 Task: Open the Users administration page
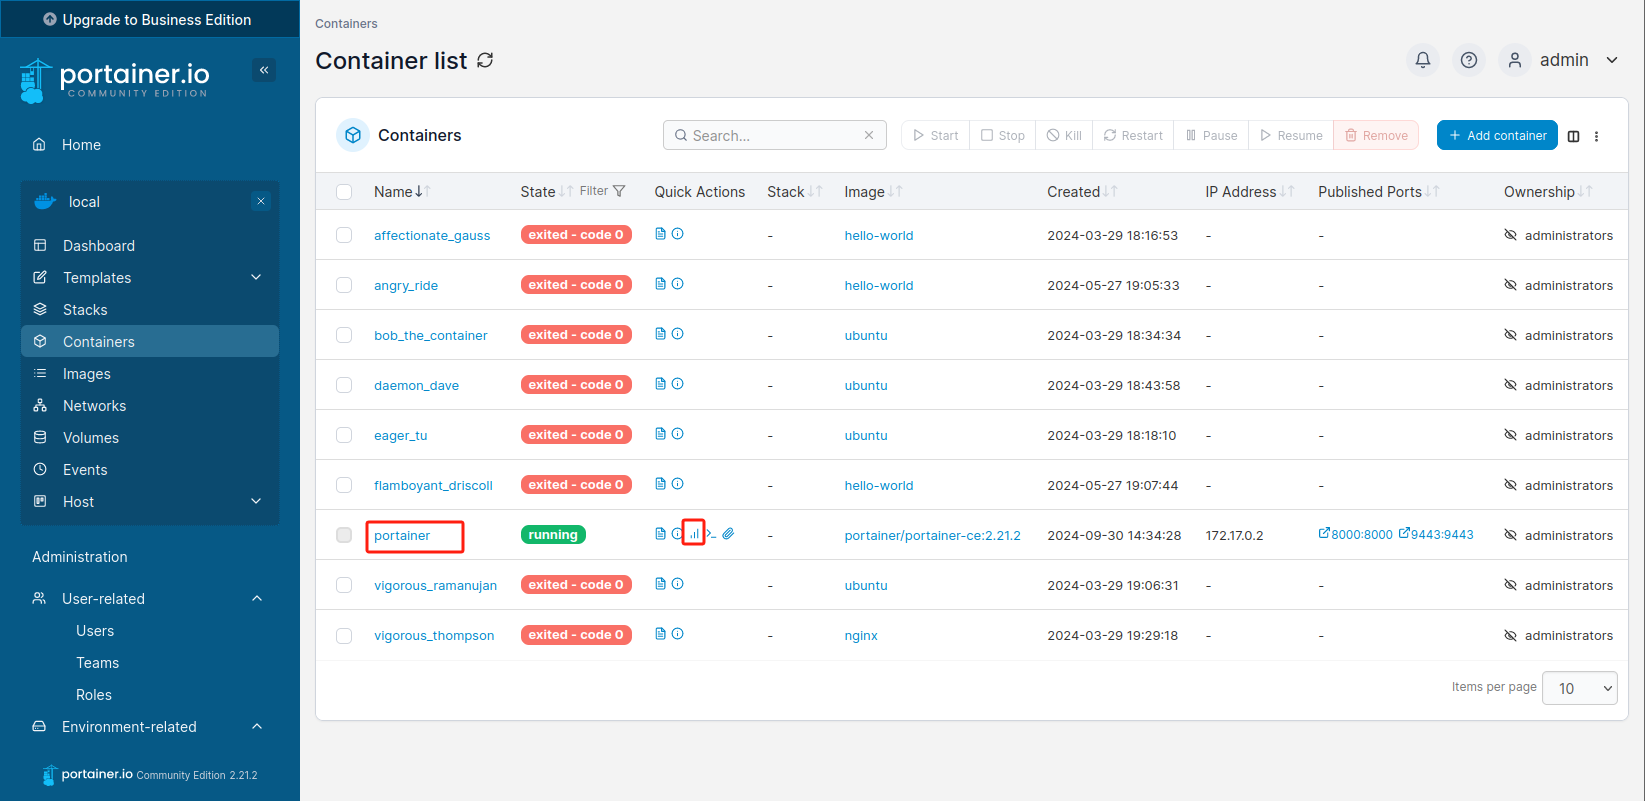(95, 631)
